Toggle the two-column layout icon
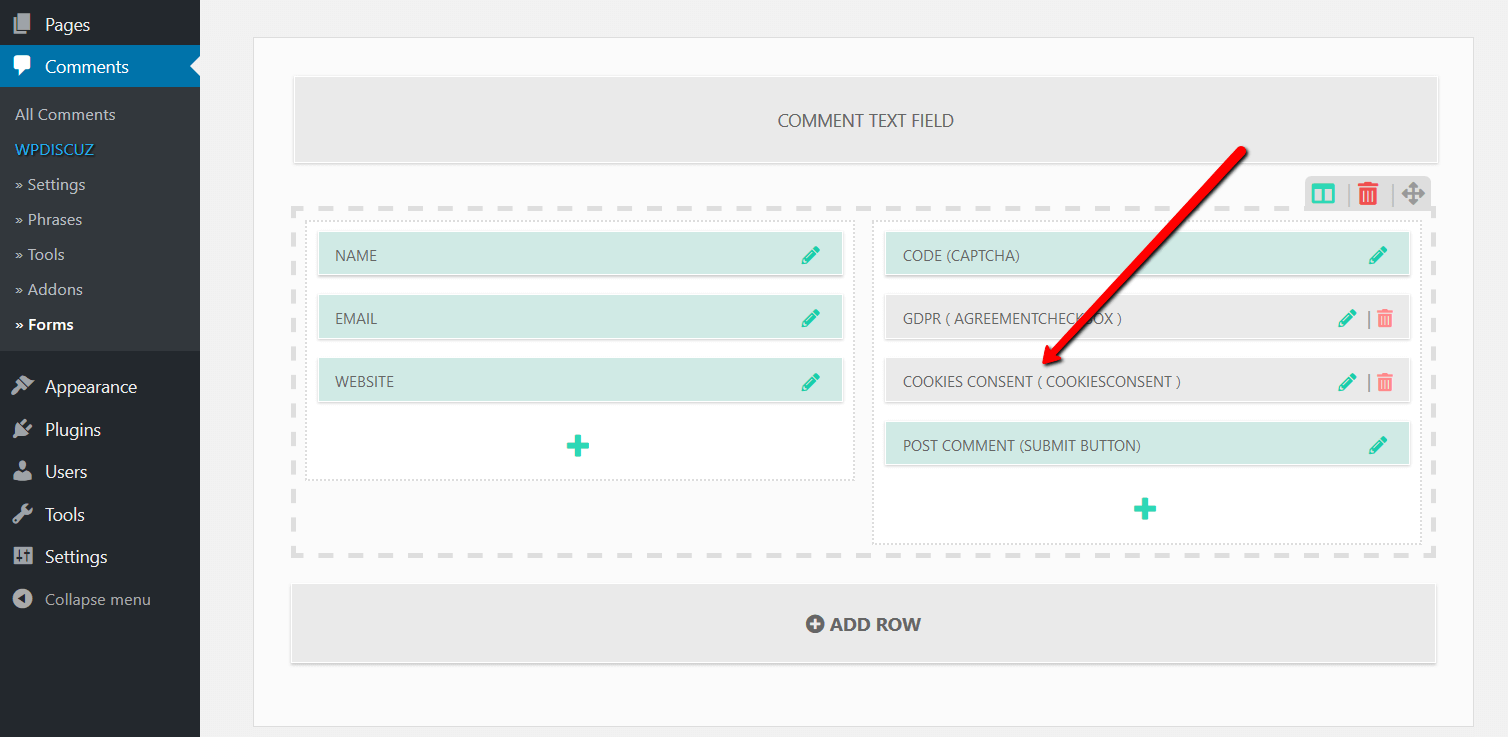This screenshot has width=1508, height=737. (1323, 194)
